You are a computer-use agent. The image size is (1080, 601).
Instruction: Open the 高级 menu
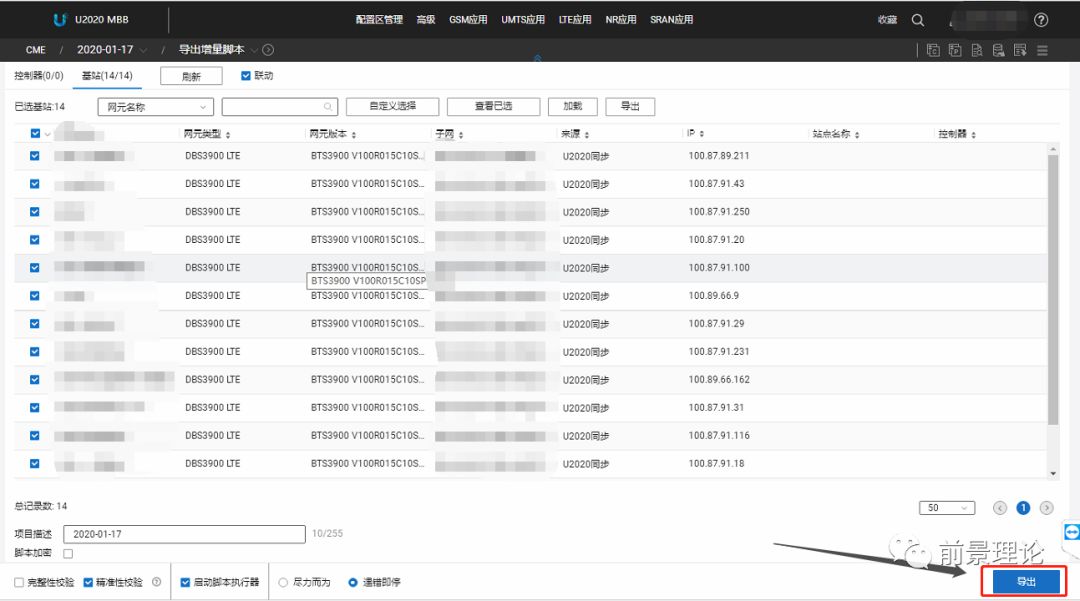click(x=426, y=20)
